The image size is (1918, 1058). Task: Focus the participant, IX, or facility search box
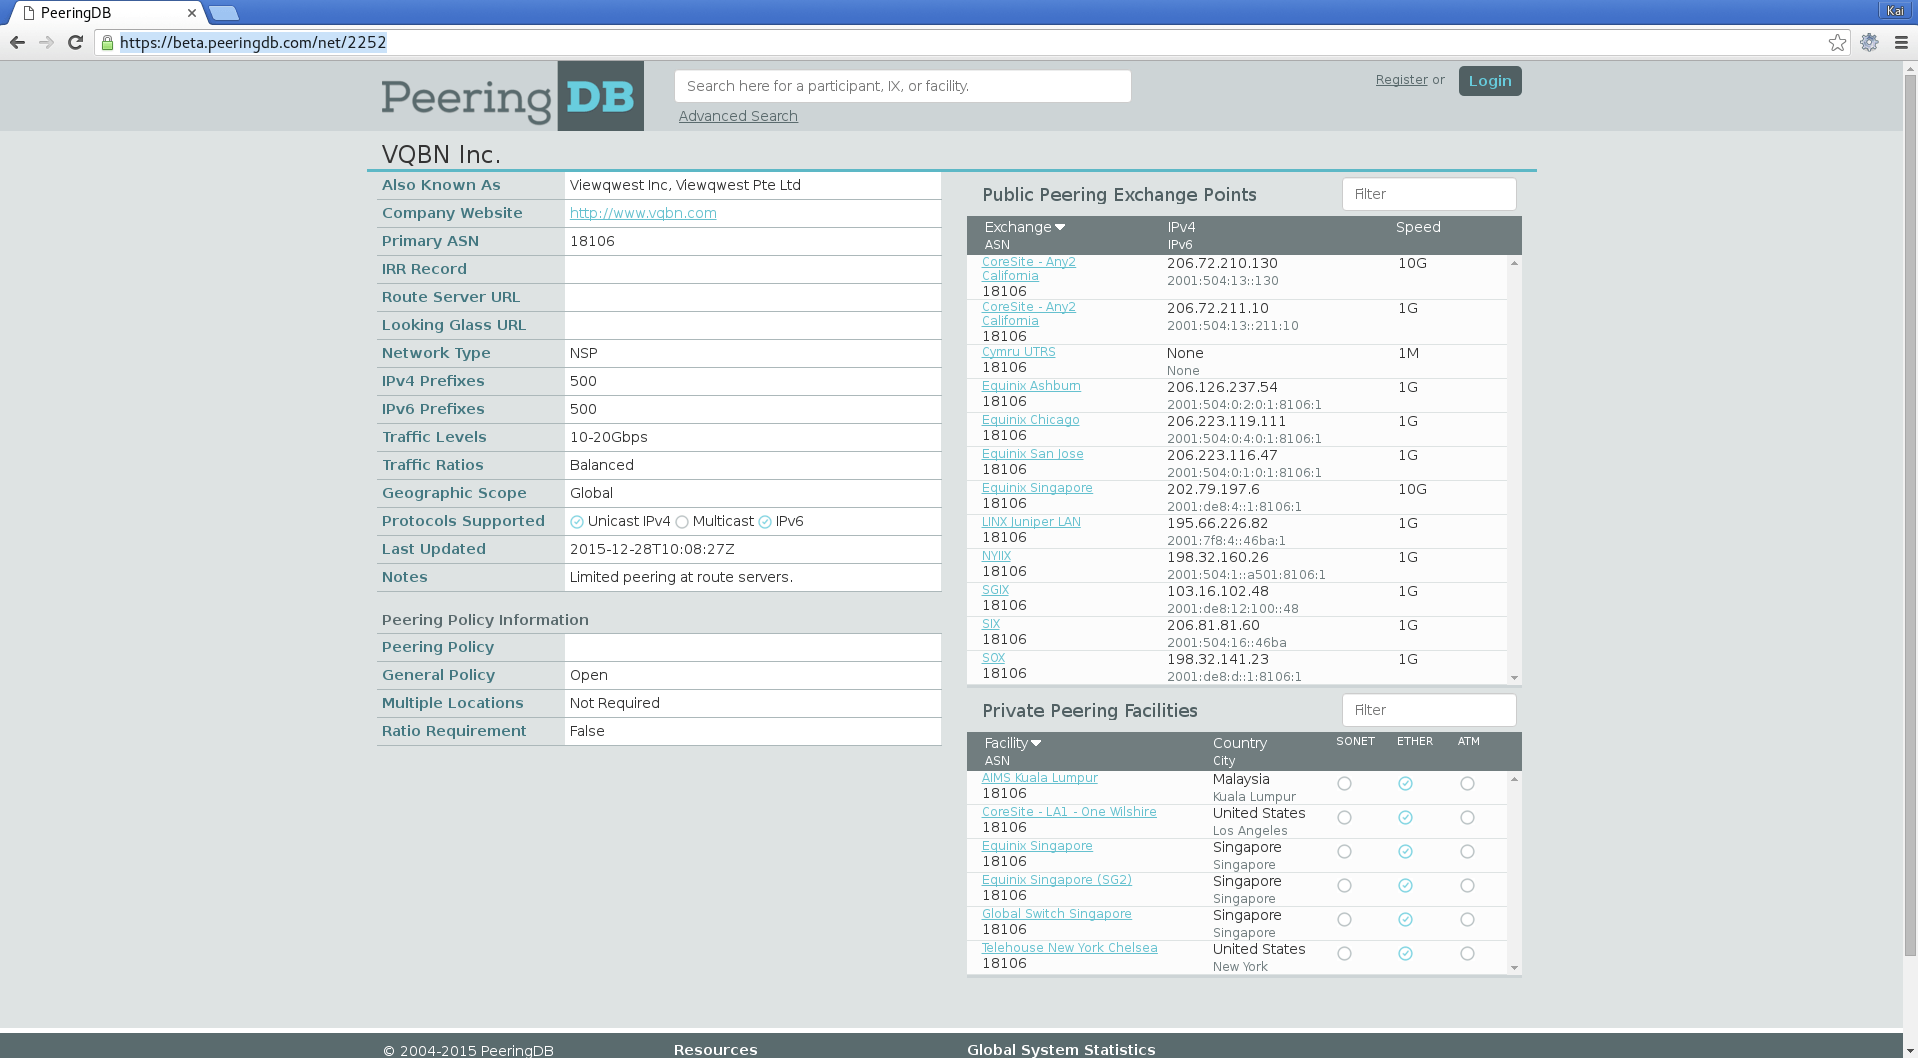(902, 86)
